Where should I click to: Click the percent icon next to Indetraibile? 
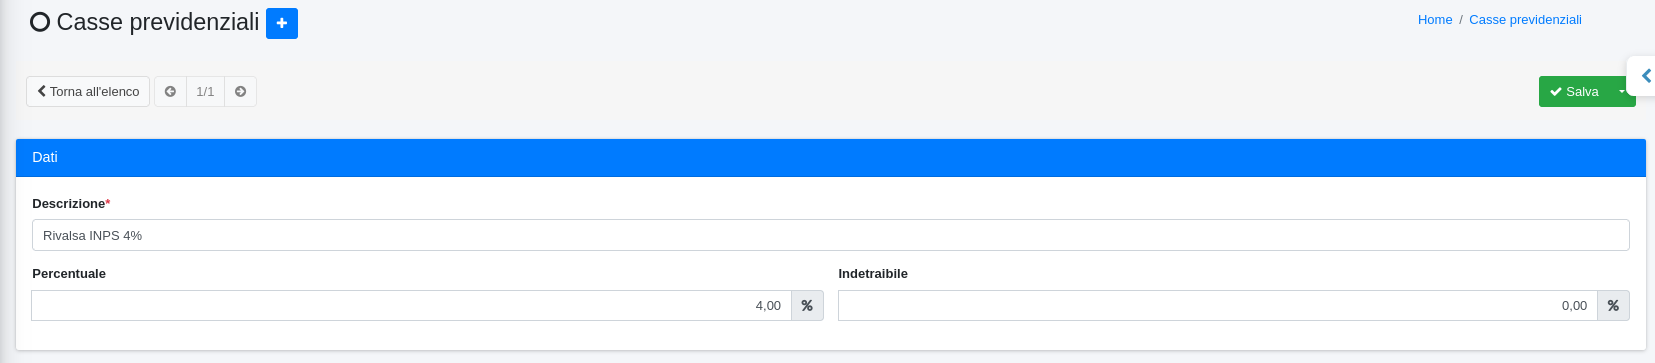click(1613, 306)
